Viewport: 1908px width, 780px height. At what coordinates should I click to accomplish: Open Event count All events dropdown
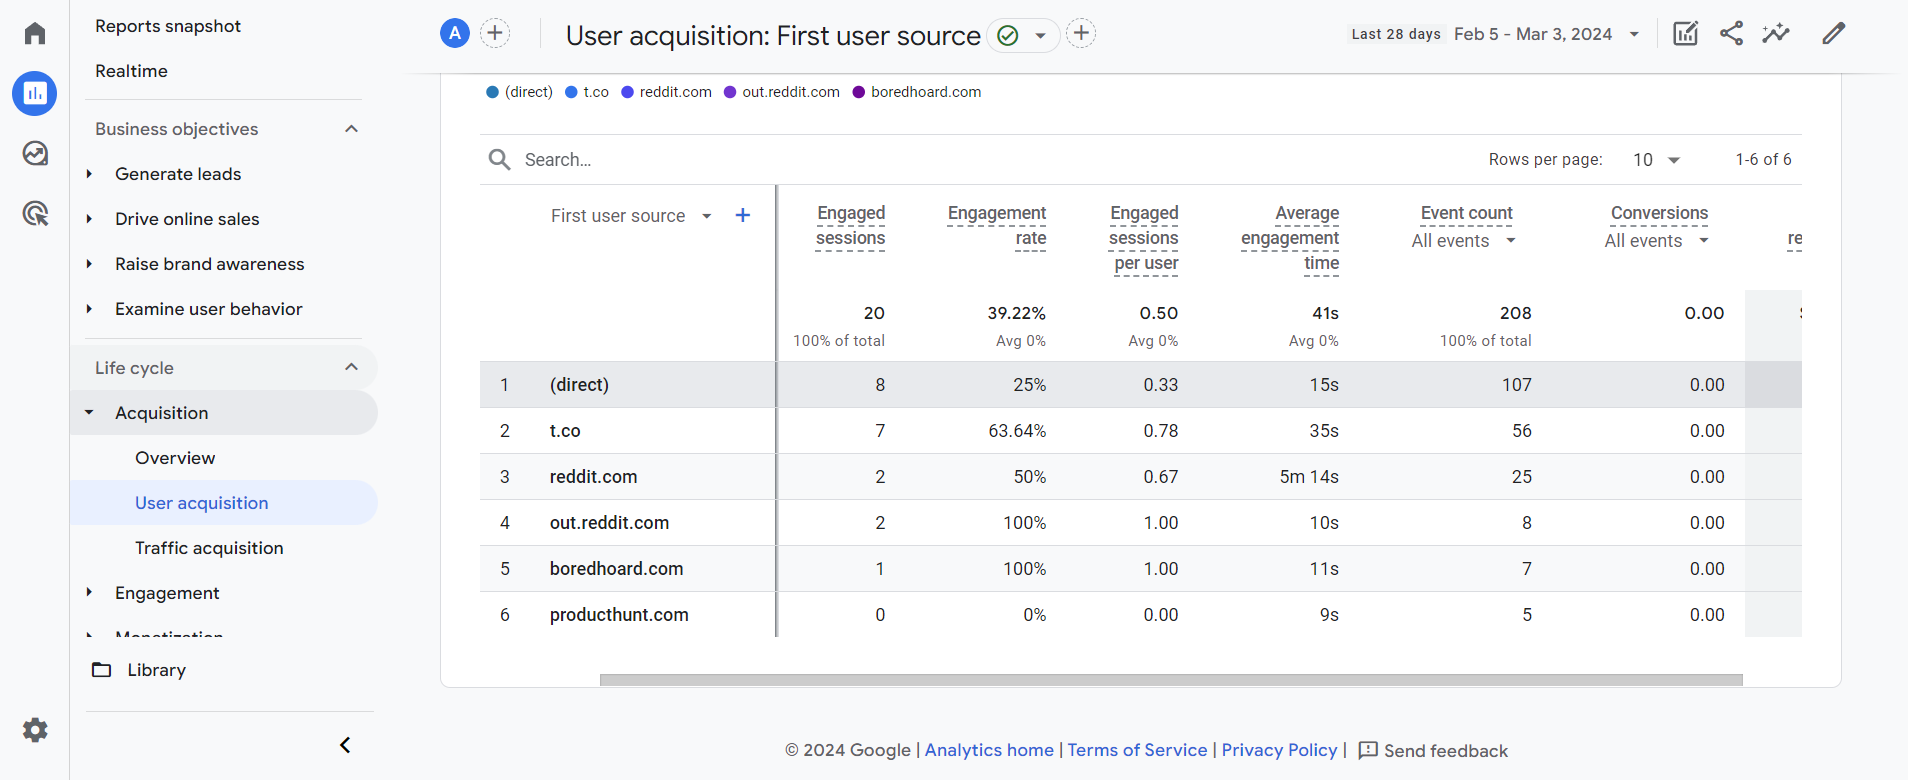tap(1464, 241)
